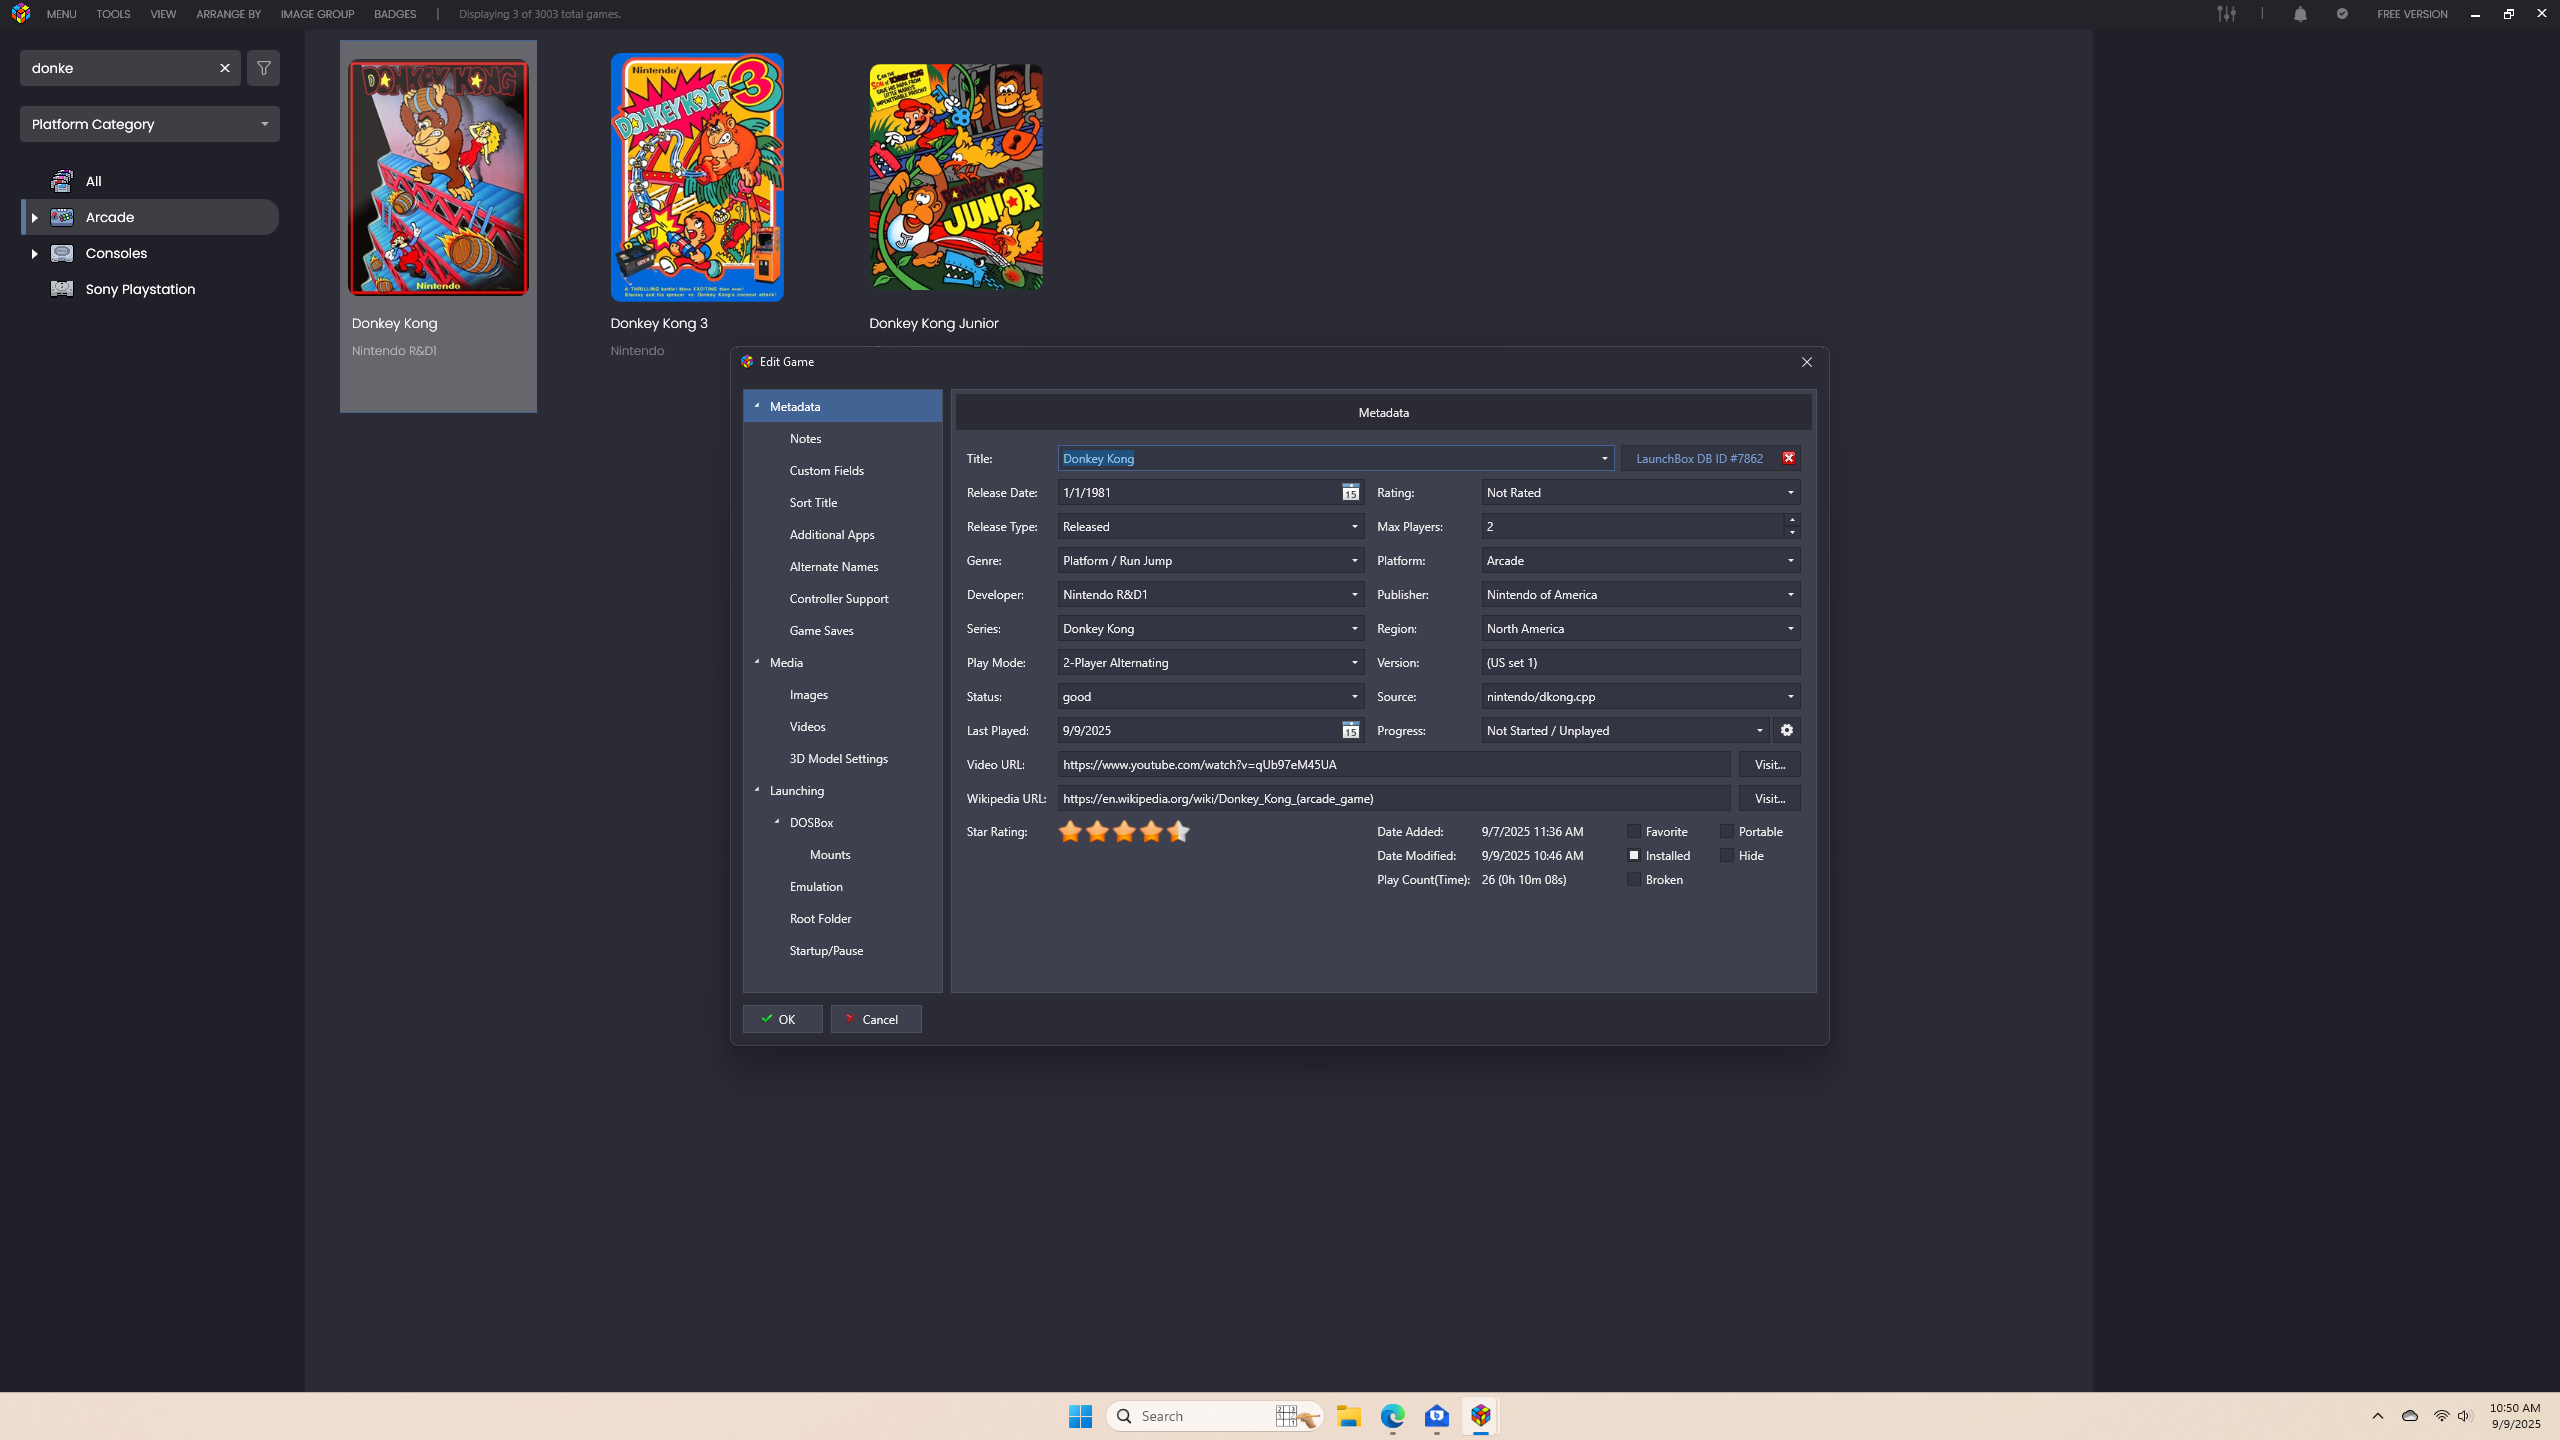Collapse the Media section
The width and height of the screenshot is (2560, 1440).
[x=757, y=662]
